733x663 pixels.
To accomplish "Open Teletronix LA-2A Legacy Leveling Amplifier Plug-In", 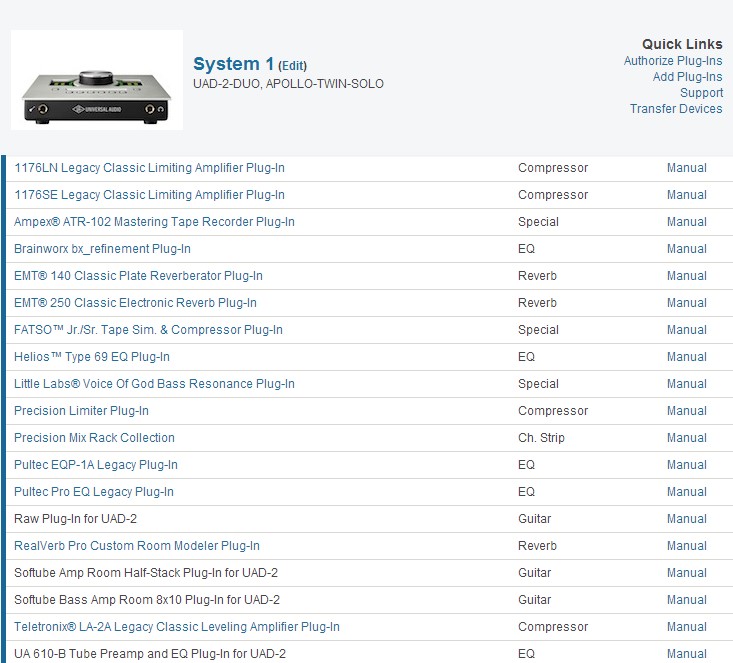I will click(x=177, y=627).
